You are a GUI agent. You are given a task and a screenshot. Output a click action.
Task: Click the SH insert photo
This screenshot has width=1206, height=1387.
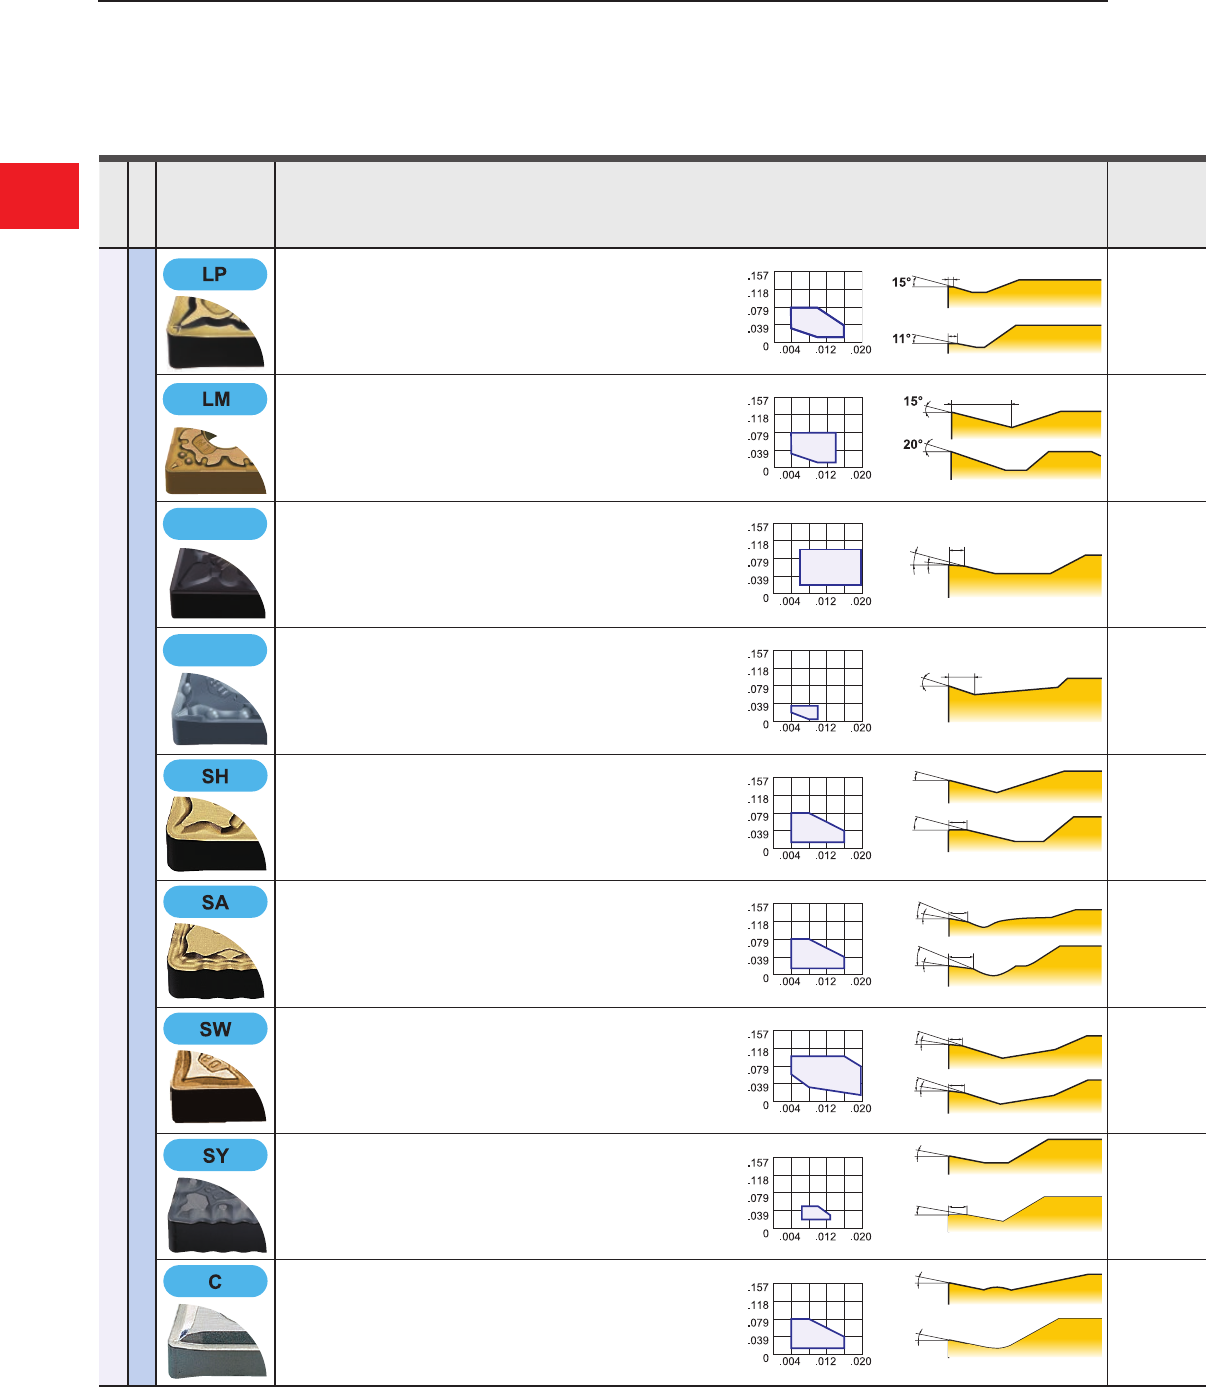(215, 834)
